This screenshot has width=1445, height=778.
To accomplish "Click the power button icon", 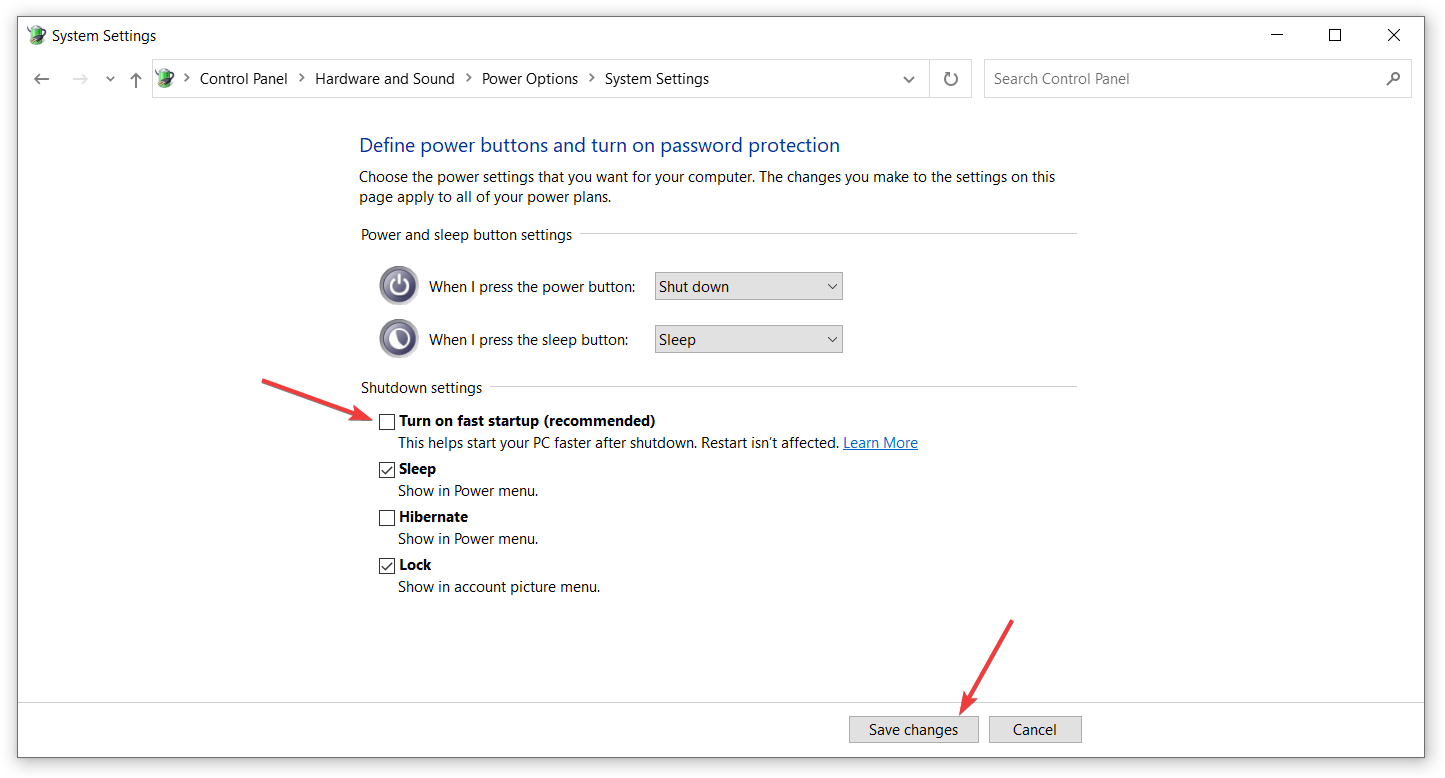I will pos(399,286).
